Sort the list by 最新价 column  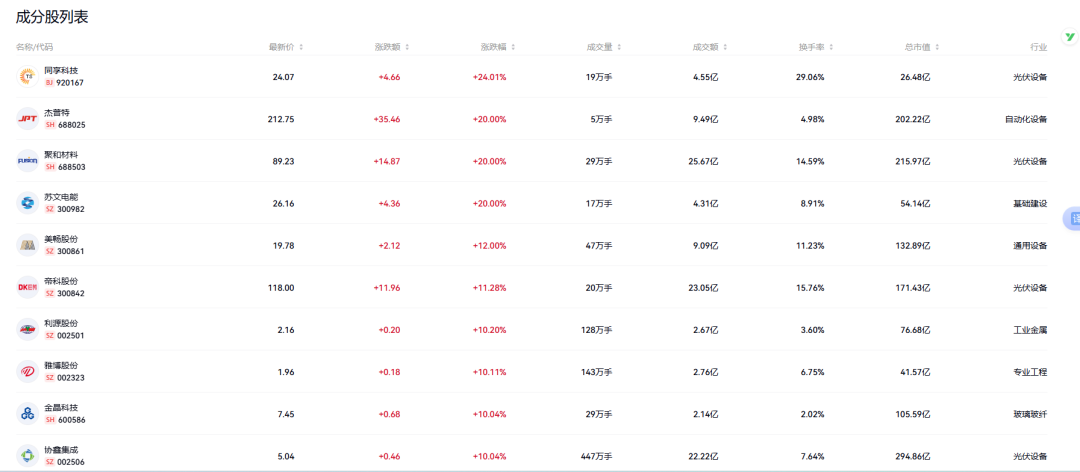285,47
